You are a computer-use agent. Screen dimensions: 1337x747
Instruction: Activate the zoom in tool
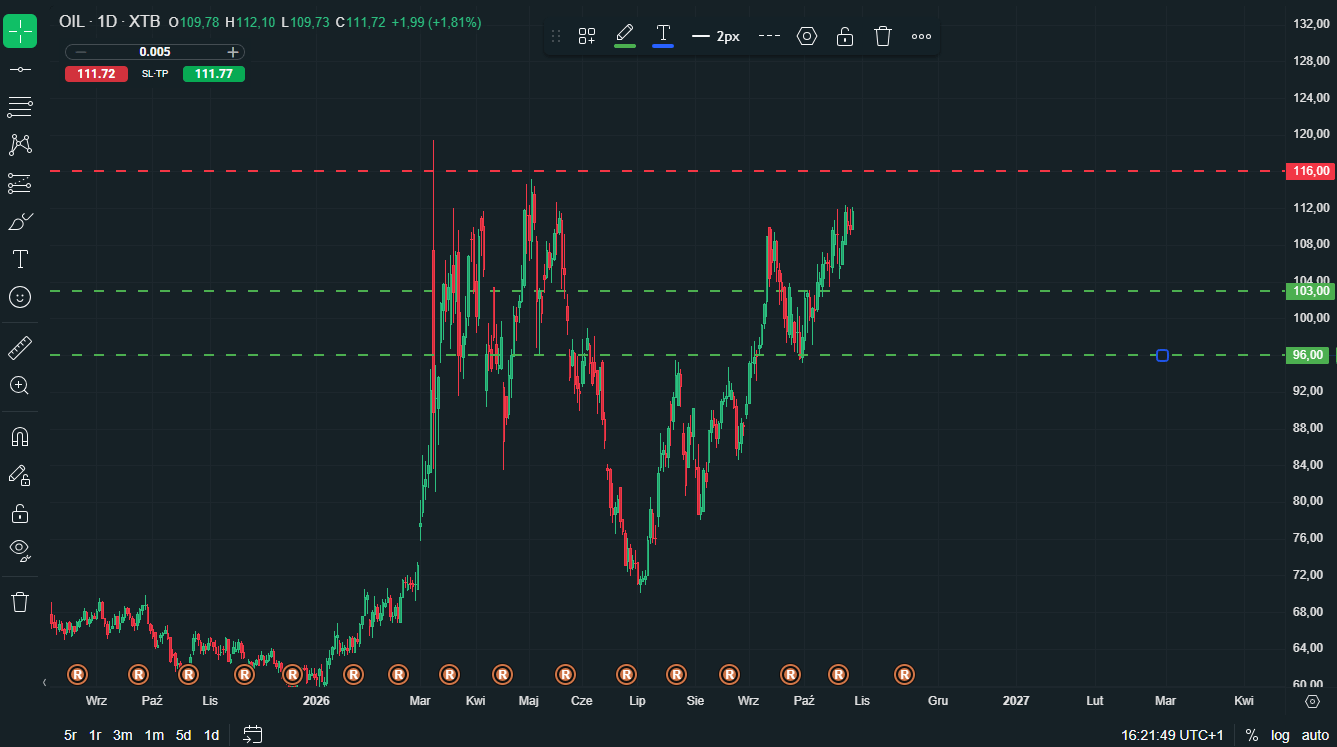pos(20,385)
